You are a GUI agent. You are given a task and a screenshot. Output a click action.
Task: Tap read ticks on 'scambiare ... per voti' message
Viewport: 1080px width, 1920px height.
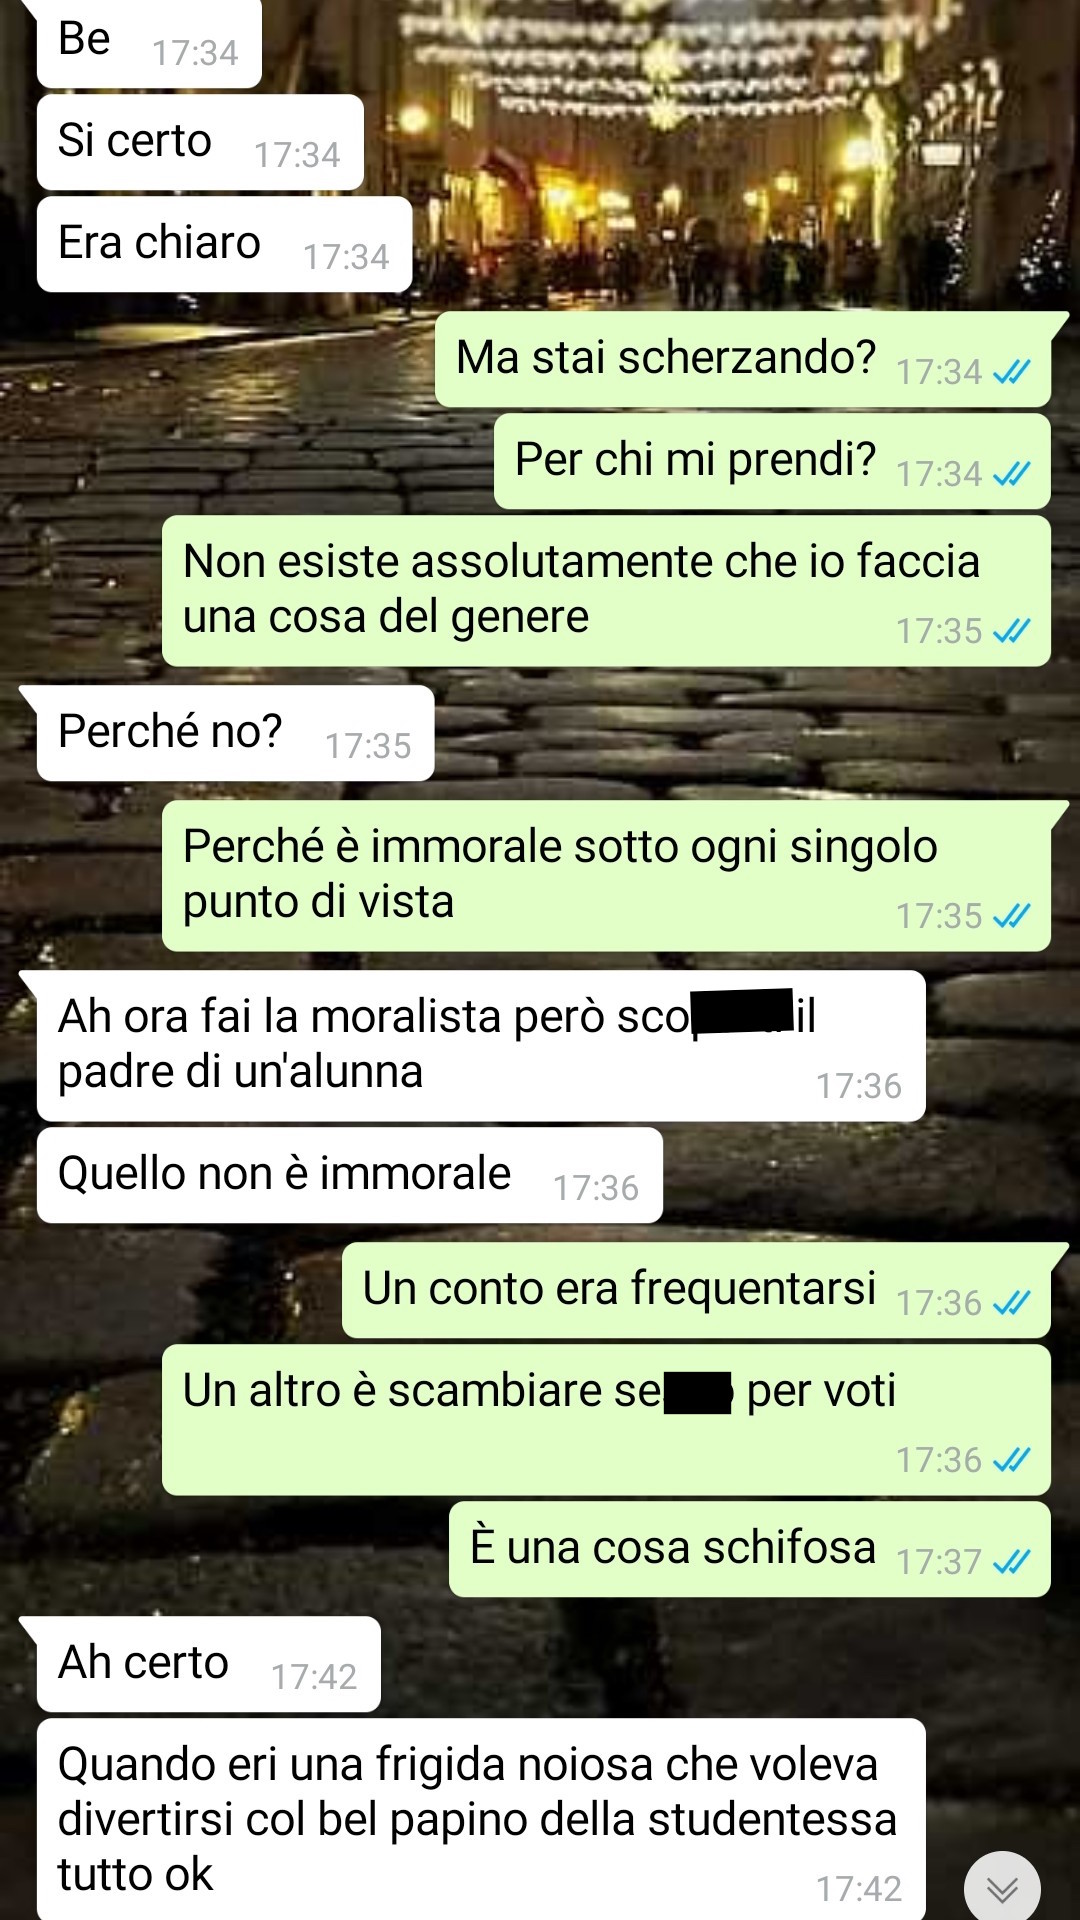pyautogui.click(x=1011, y=1460)
